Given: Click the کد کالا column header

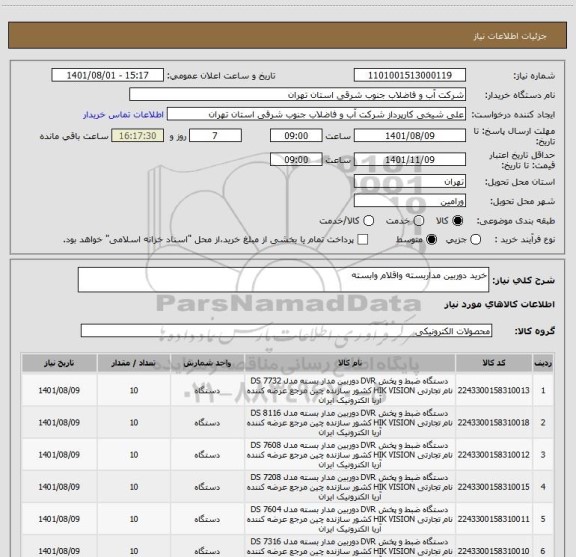Looking at the screenshot, I should pos(494,363).
